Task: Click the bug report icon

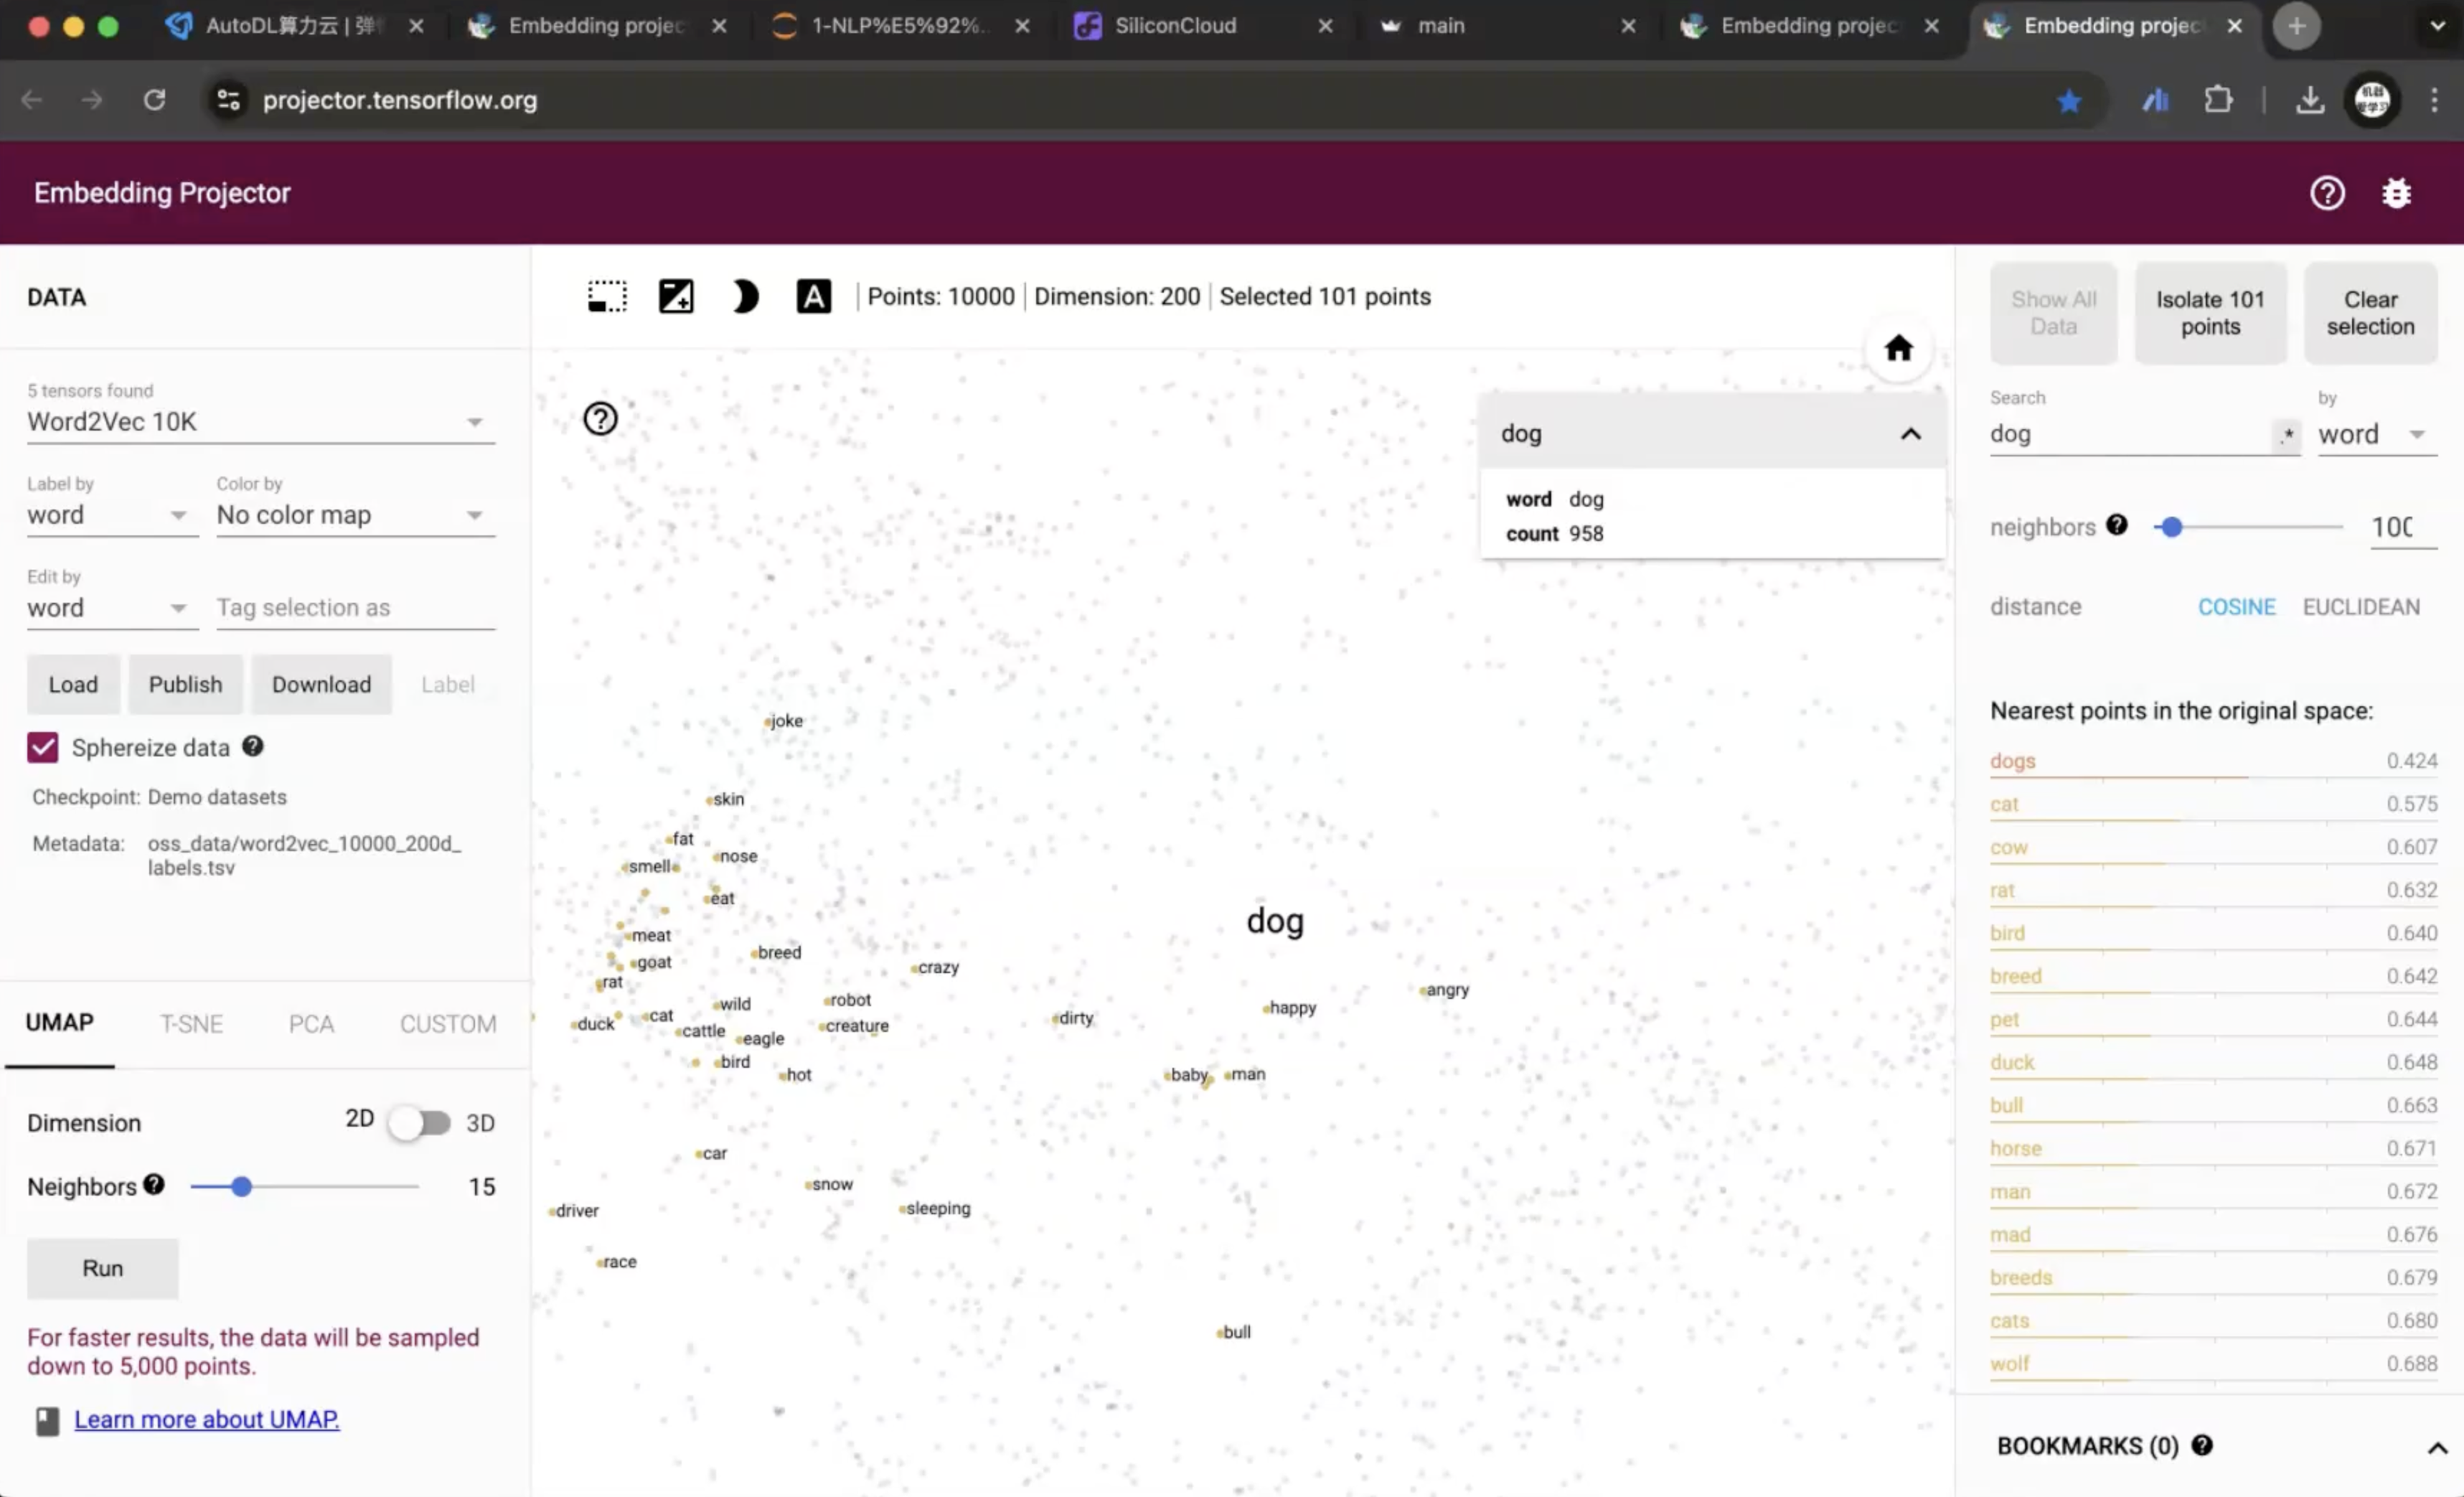Action: (x=2396, y=193)
